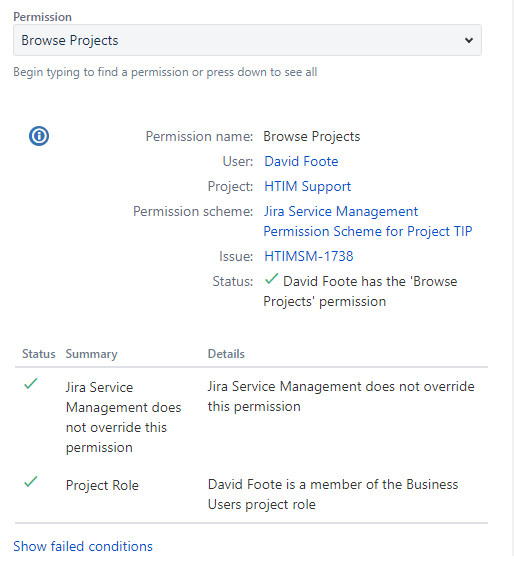Open the David Foote user link
The height and width of the screenshot is (569, 514).
[x=301, y=161]
